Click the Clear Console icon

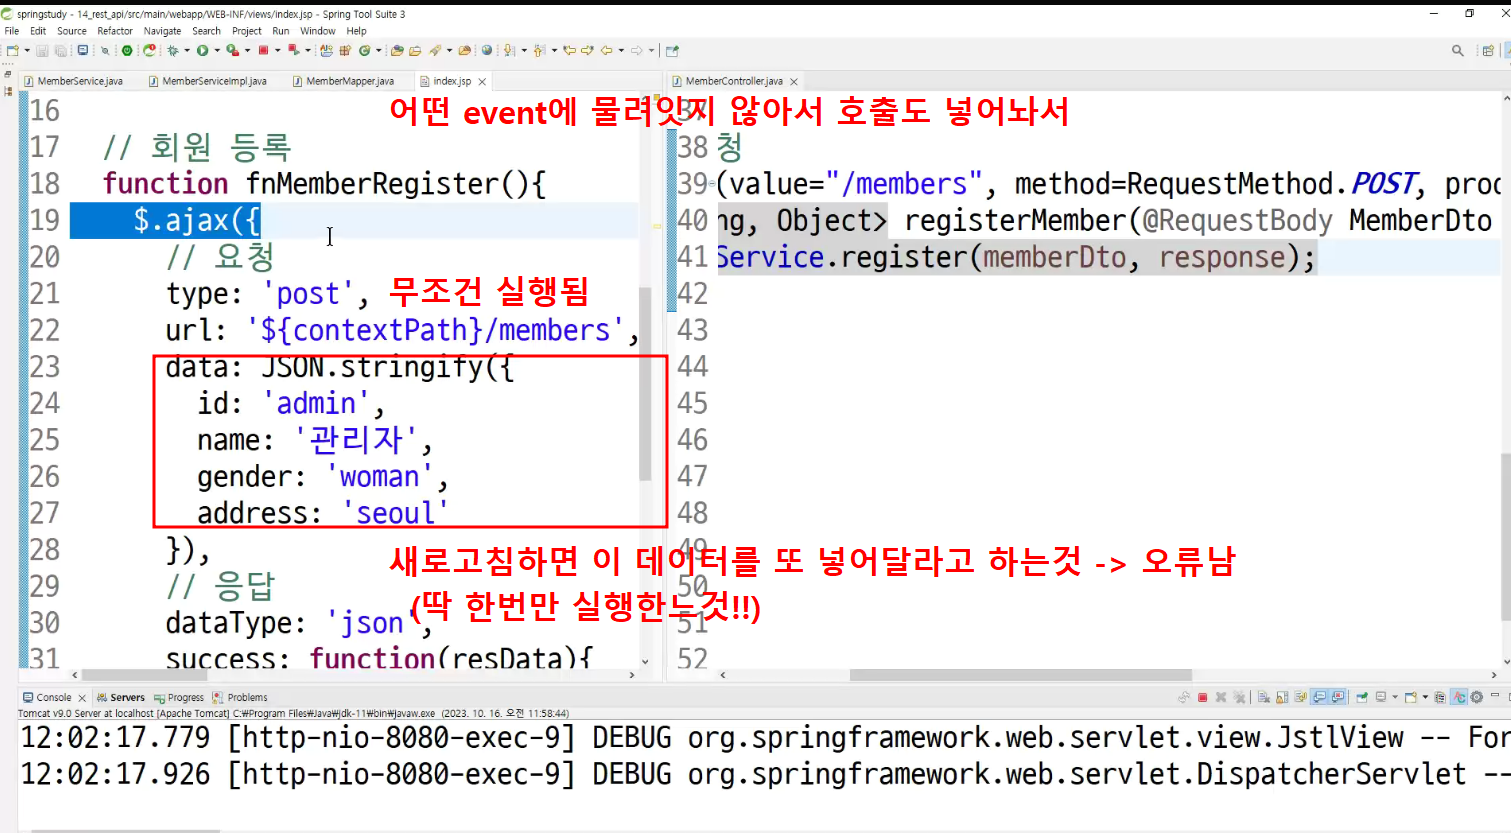(x=1263, y=697)
